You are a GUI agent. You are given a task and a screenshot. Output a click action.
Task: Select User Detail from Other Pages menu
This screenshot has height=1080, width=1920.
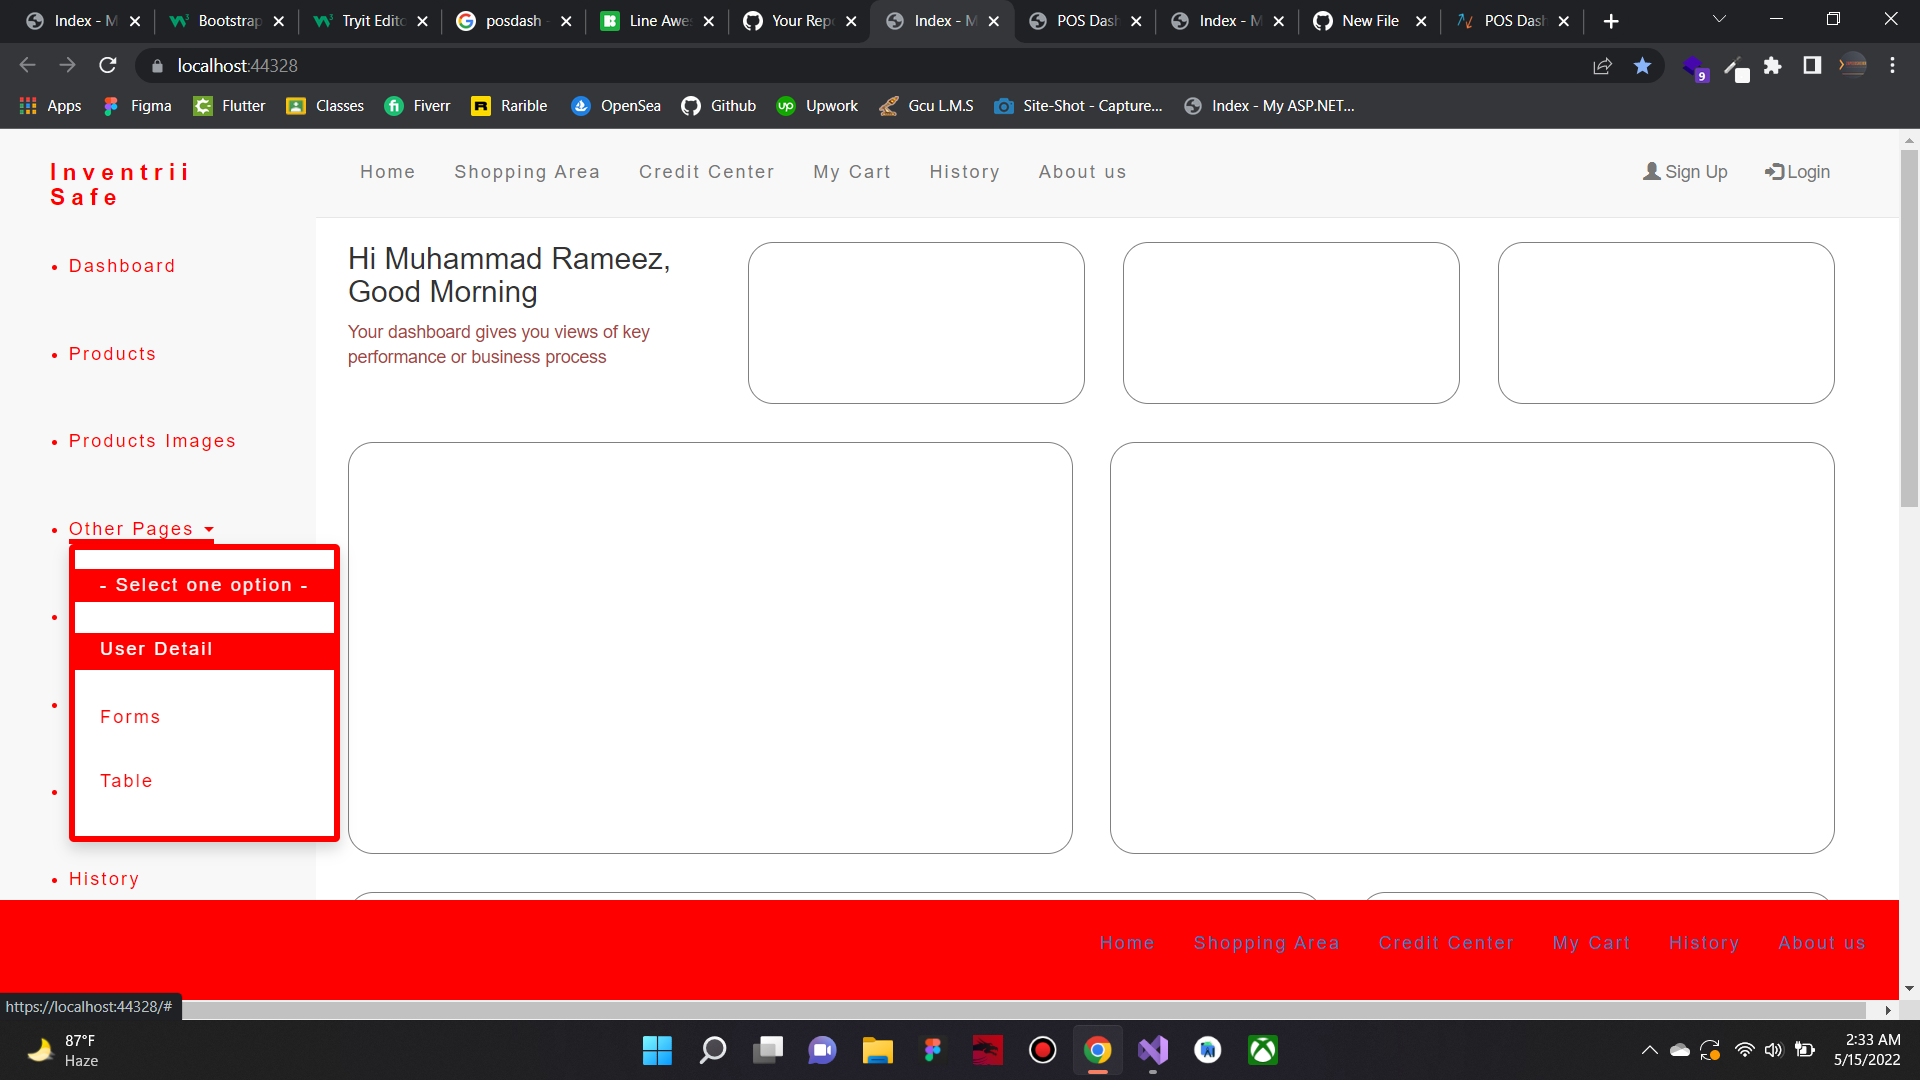click(x=156, y=649)
